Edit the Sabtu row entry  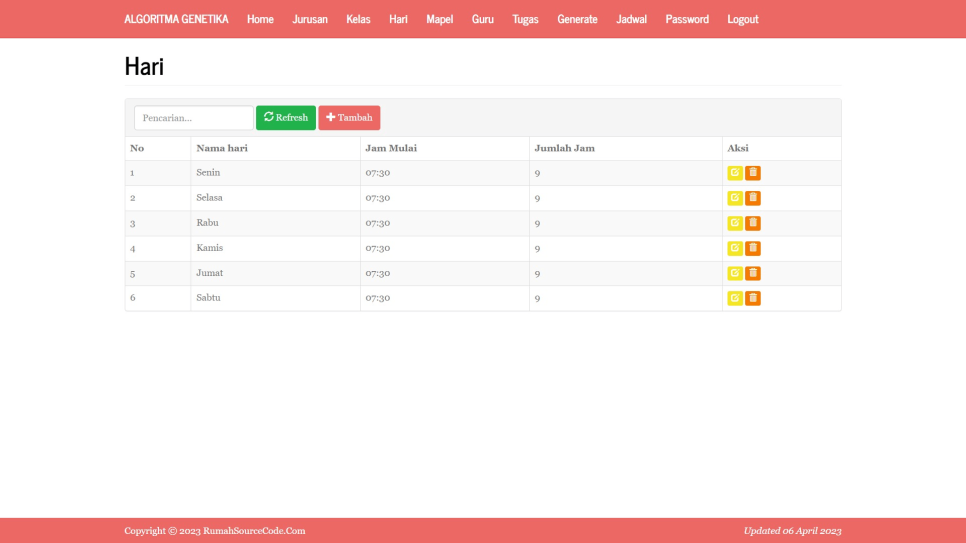(735, 298)
